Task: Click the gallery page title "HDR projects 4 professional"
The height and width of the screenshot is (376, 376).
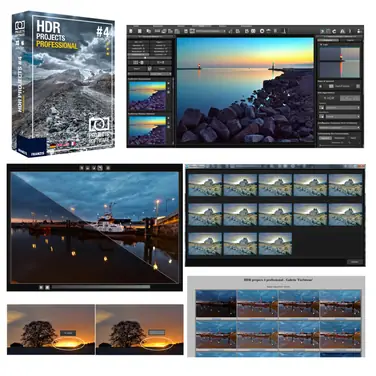Action: 264,280
